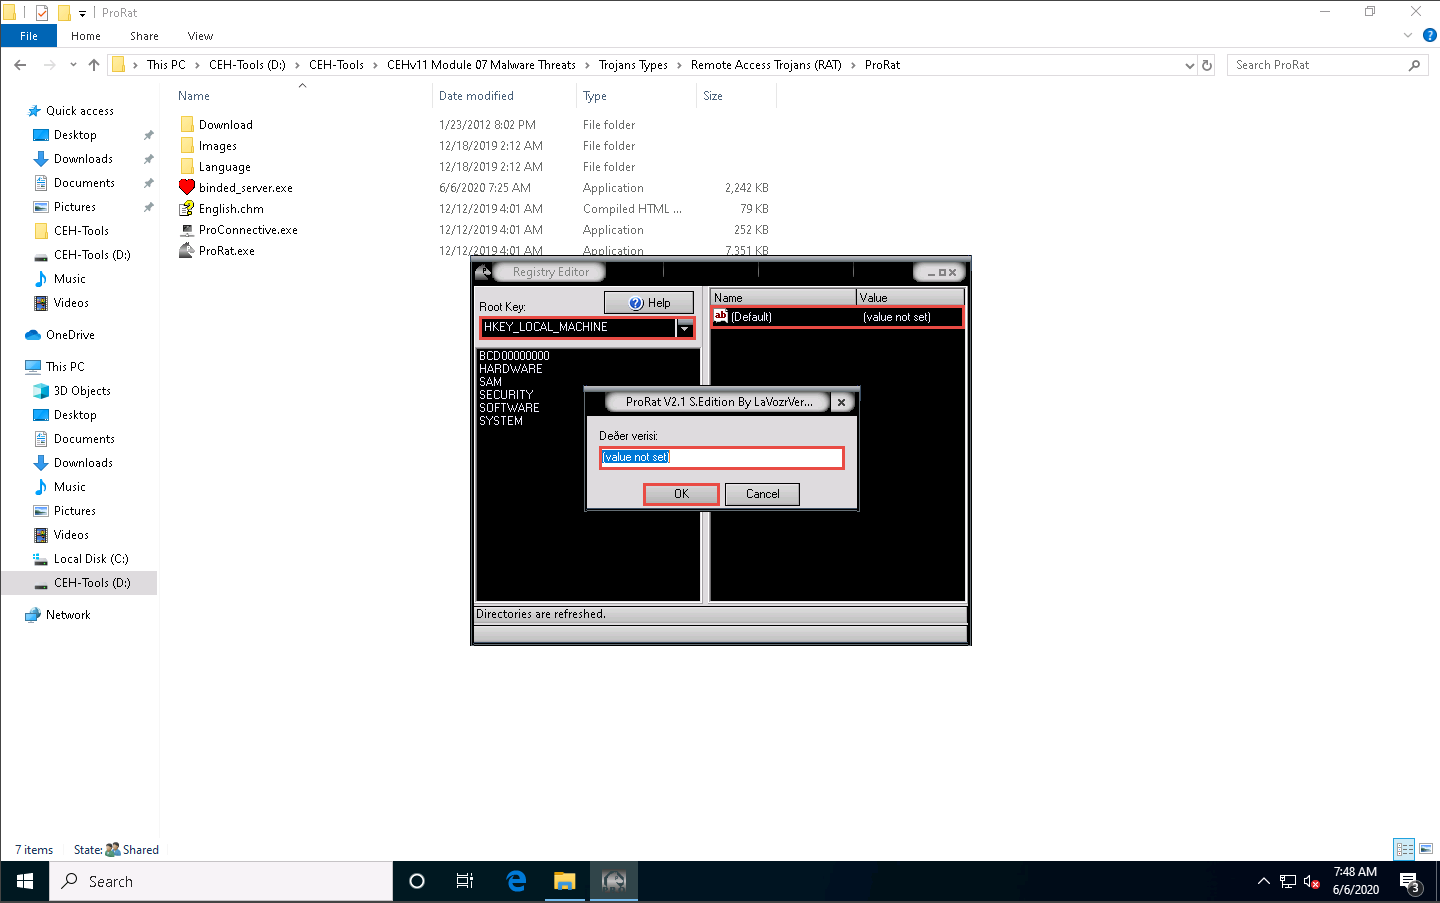
Task: Select the SOFTWARE registry key
Action: (x=509, y=408)
